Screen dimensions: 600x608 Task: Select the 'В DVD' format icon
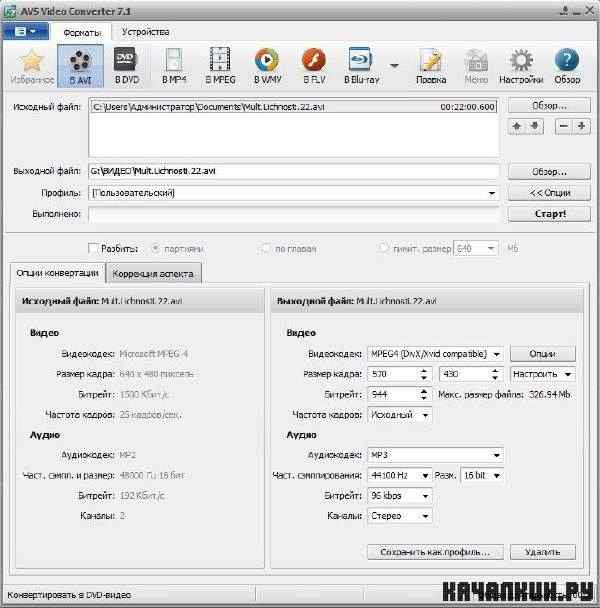[x=126, y=66]
